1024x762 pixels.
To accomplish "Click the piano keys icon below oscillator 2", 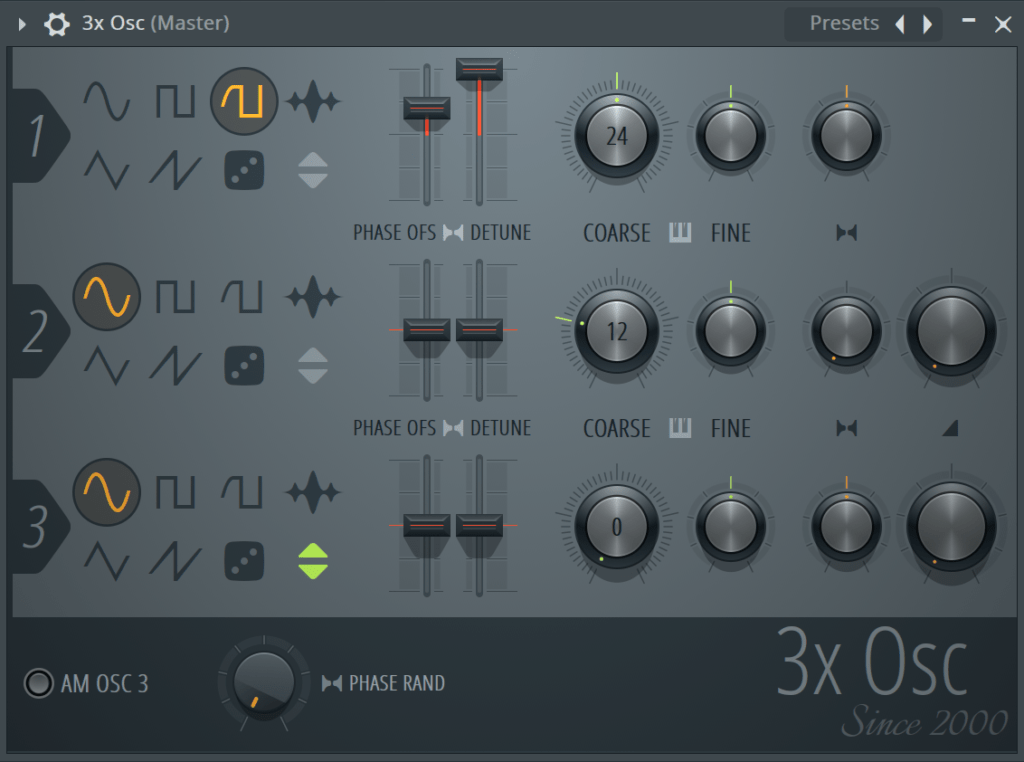I will pyautogui.click(x=680, y=428).
